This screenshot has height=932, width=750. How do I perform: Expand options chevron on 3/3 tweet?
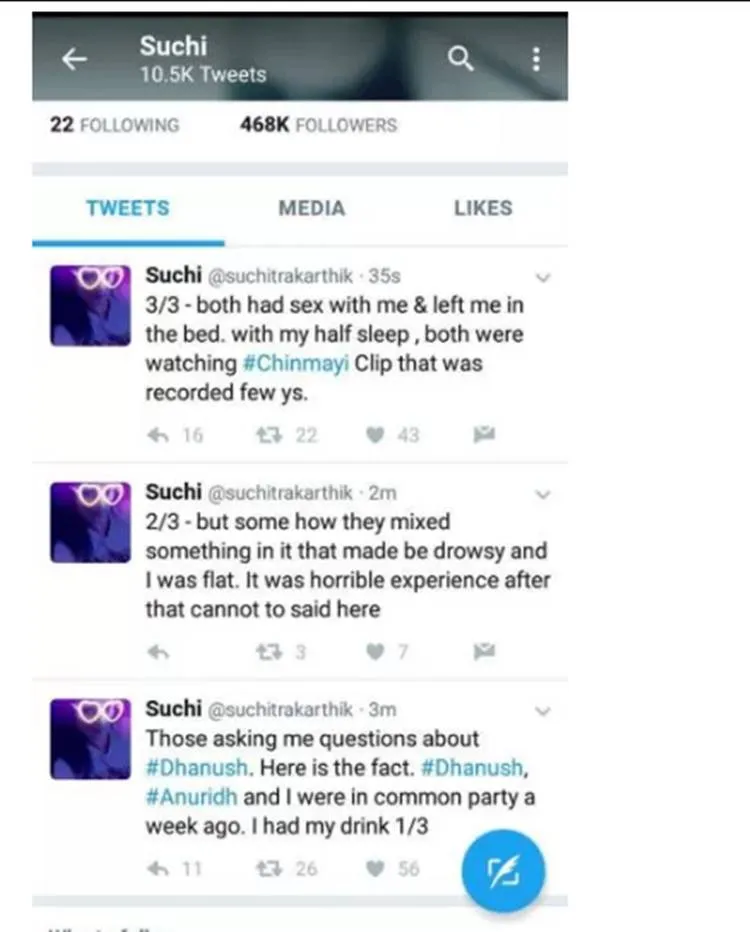(x=543, y=277)
